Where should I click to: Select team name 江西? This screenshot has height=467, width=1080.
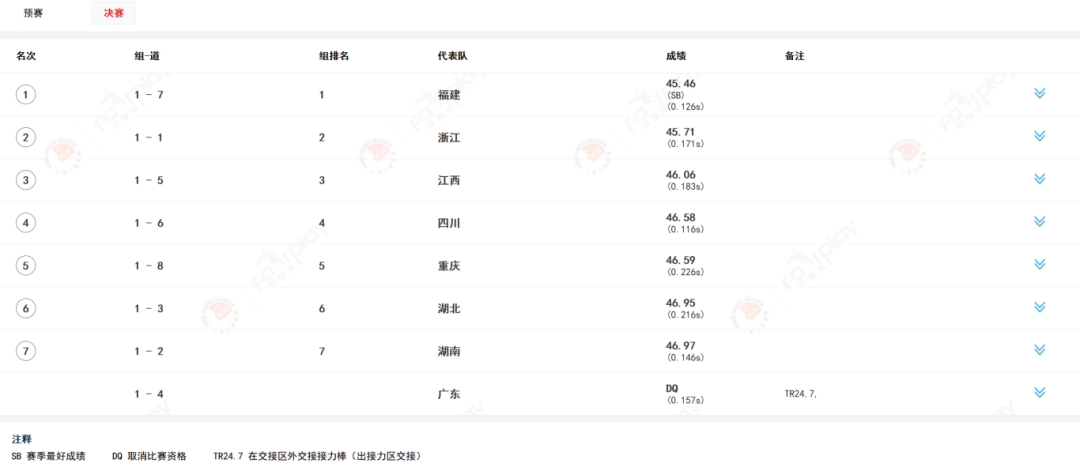tap(449, 180)
